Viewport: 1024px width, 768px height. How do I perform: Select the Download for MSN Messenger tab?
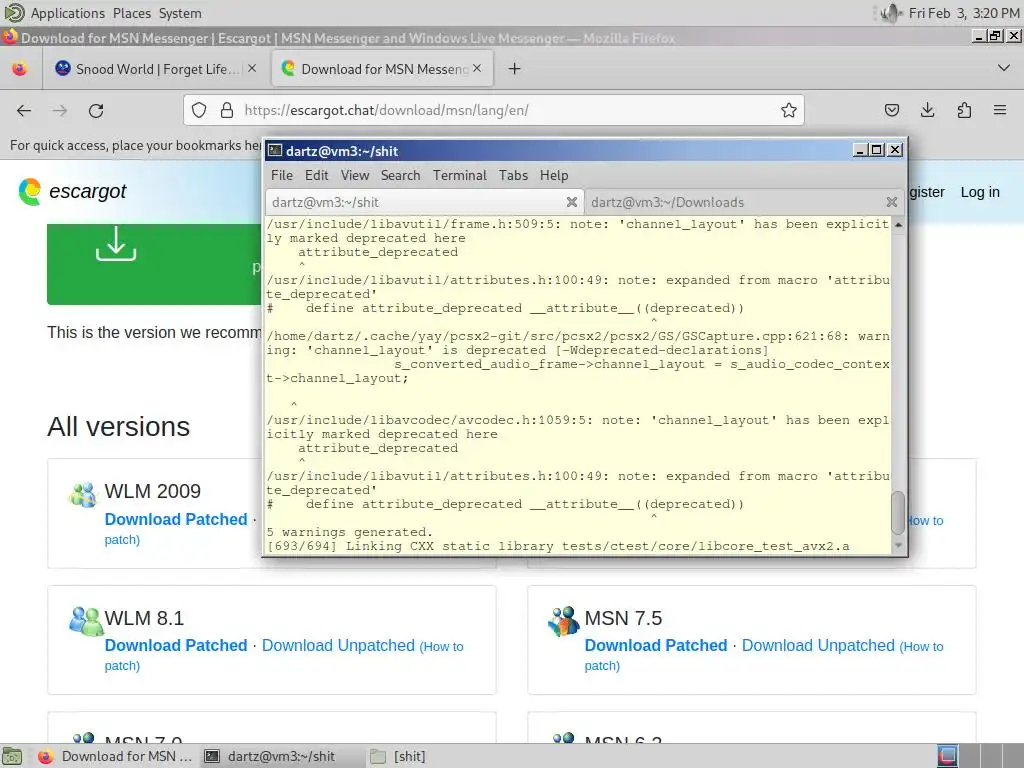(x=383, y=69)
